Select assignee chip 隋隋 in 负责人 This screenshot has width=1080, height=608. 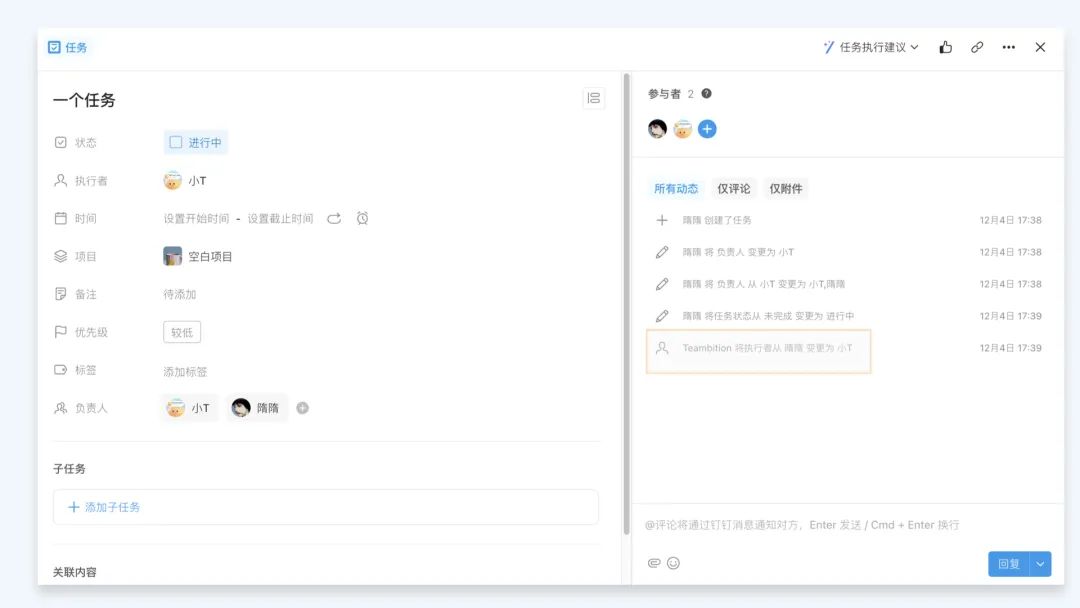(256, 408)
